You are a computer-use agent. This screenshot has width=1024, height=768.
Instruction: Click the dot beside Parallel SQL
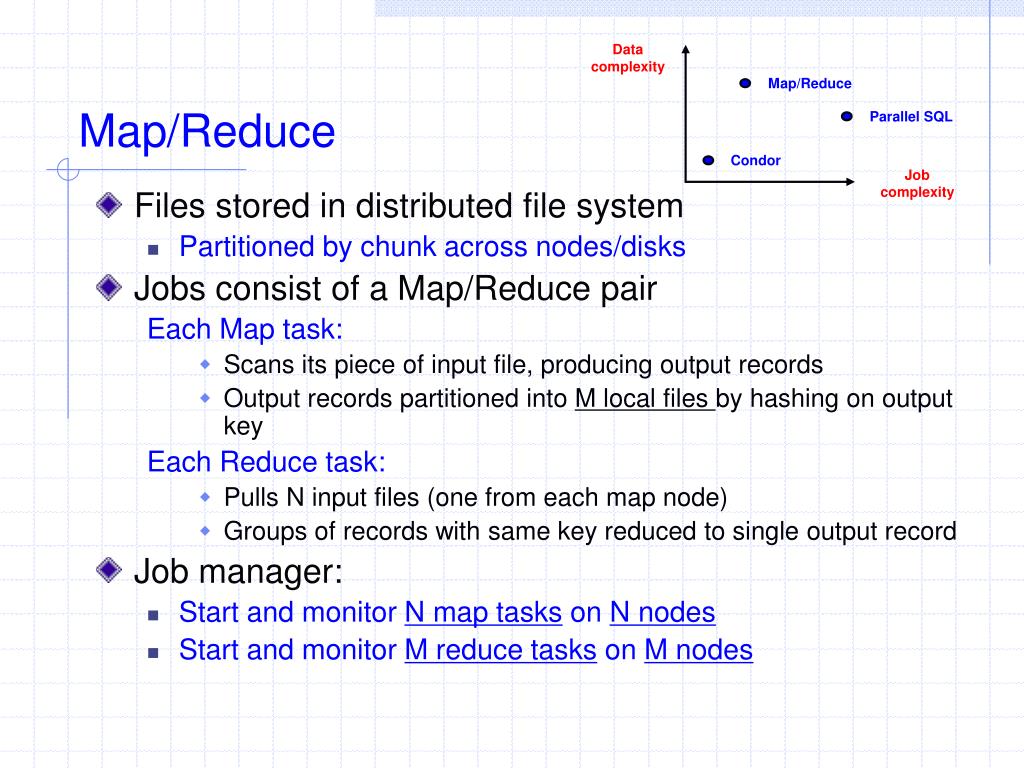[846, 116]
